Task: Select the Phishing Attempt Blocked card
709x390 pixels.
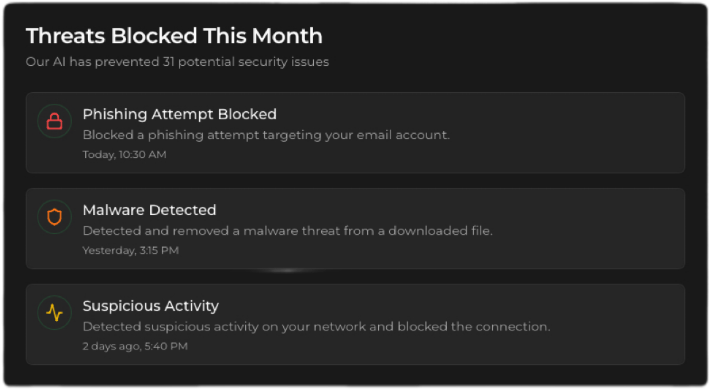Action: click(355, 133)
